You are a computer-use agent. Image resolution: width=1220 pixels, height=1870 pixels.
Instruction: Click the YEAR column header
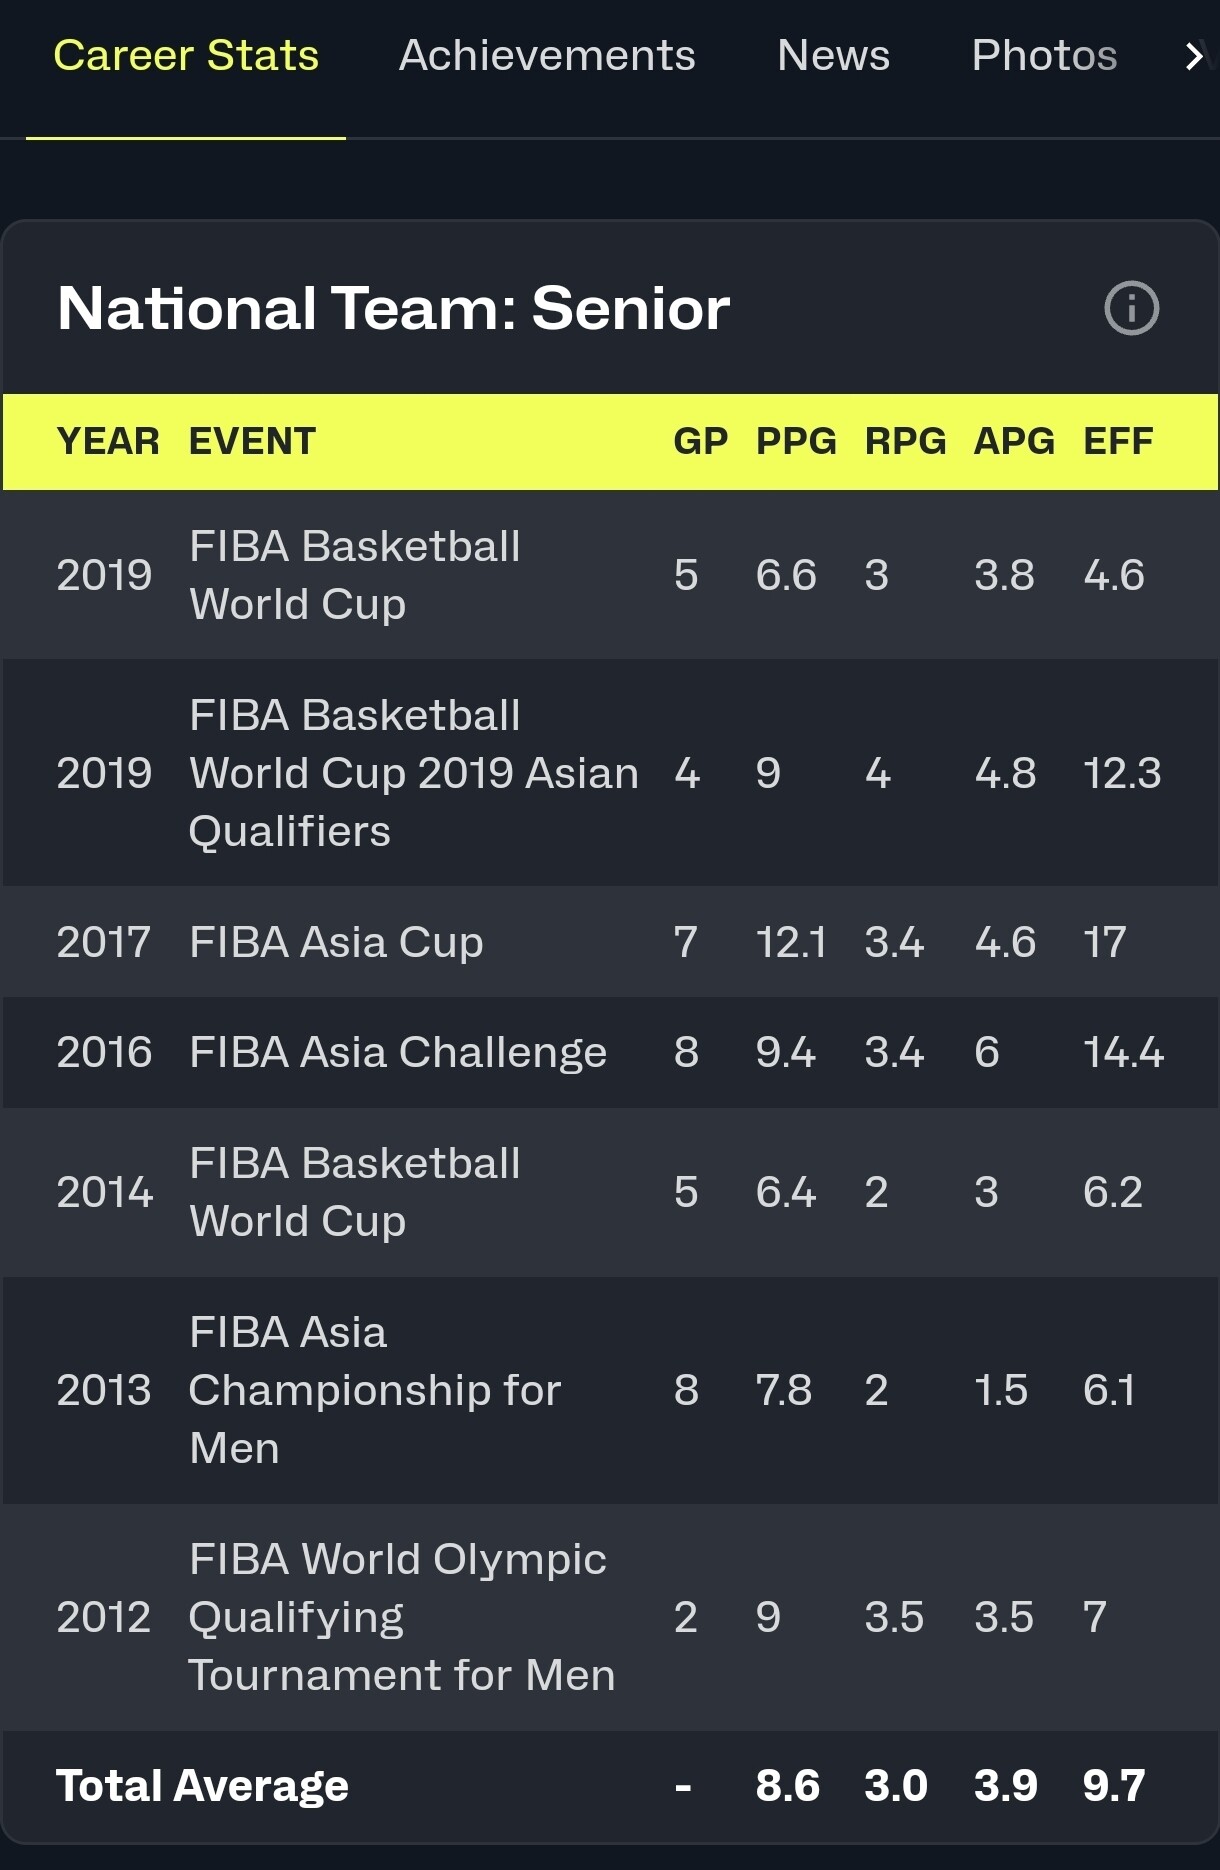coord(108,441)
